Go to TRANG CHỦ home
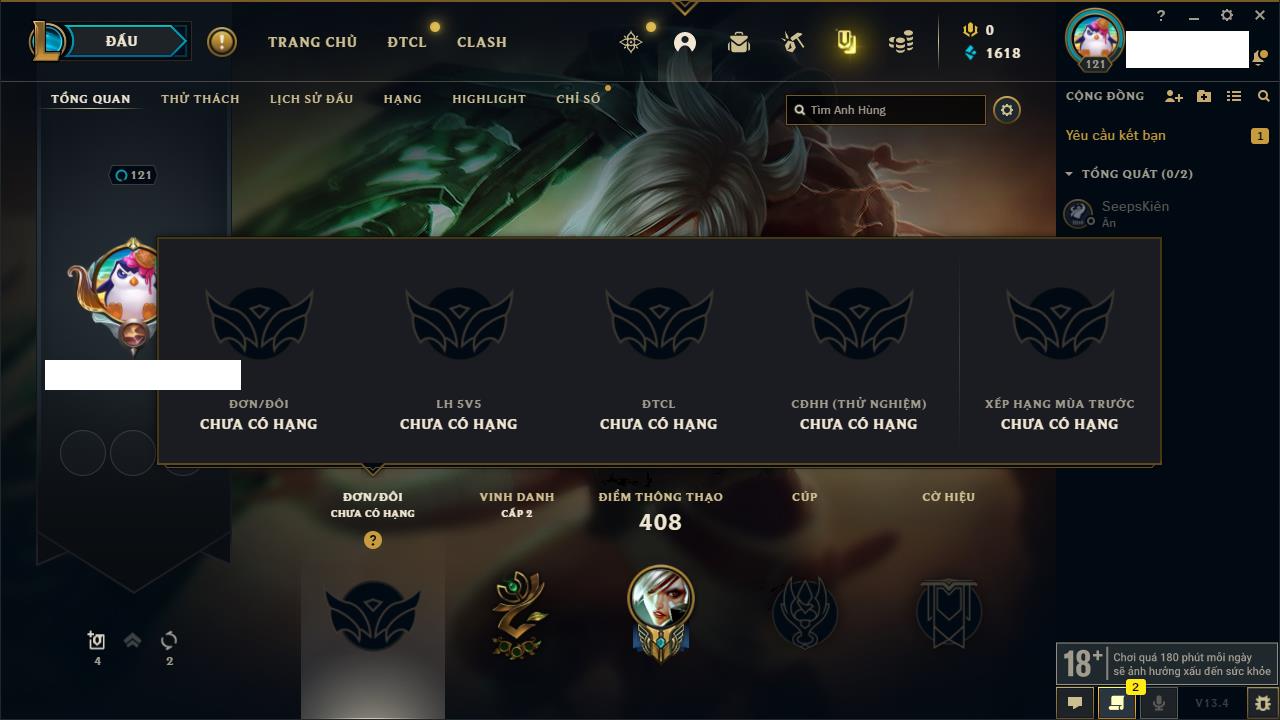The width and height of the screenshot is (1280, 720). point(312,42)
